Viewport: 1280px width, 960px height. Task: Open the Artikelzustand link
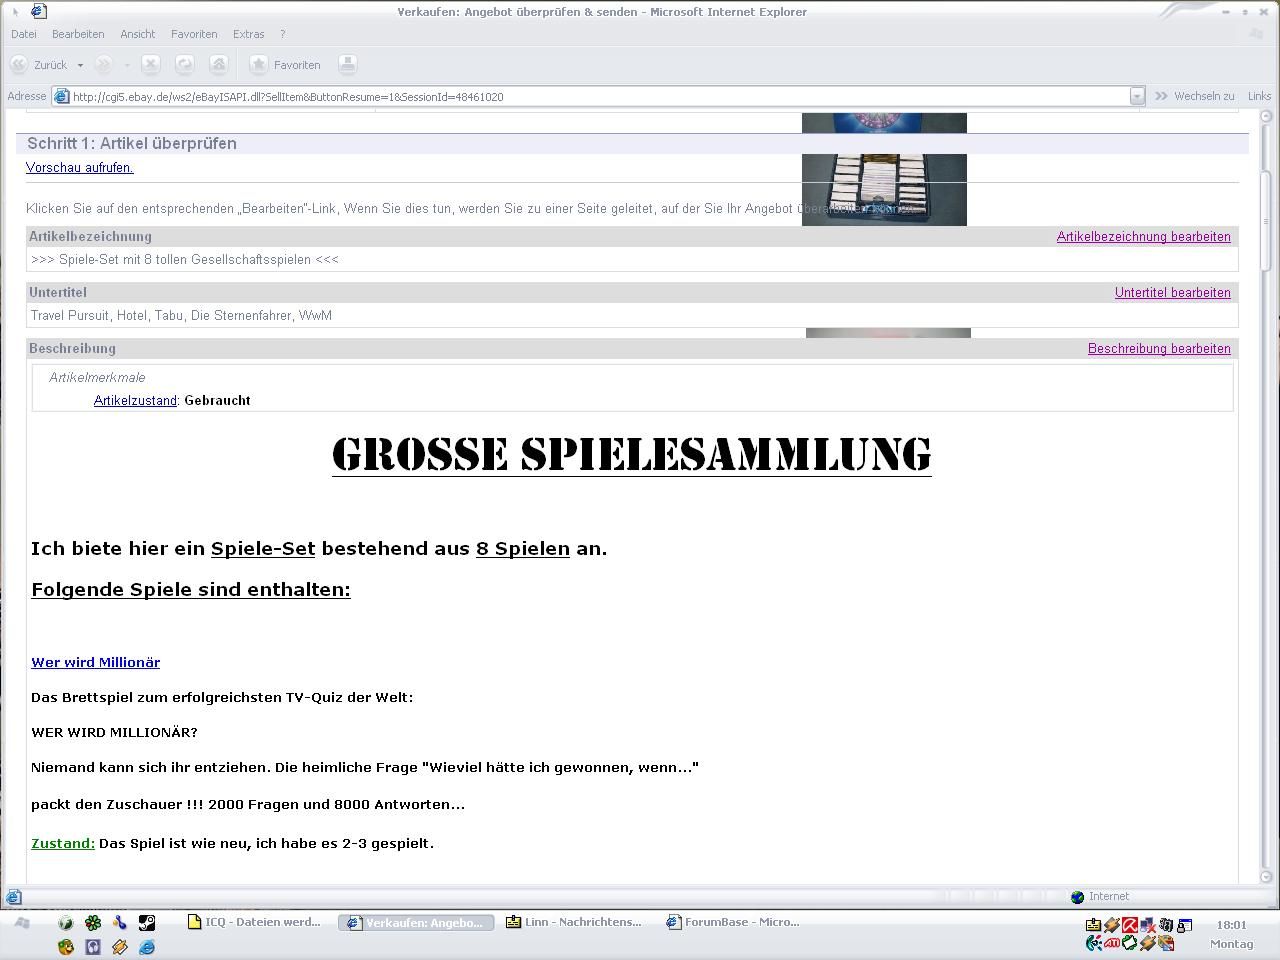point(135,400)
